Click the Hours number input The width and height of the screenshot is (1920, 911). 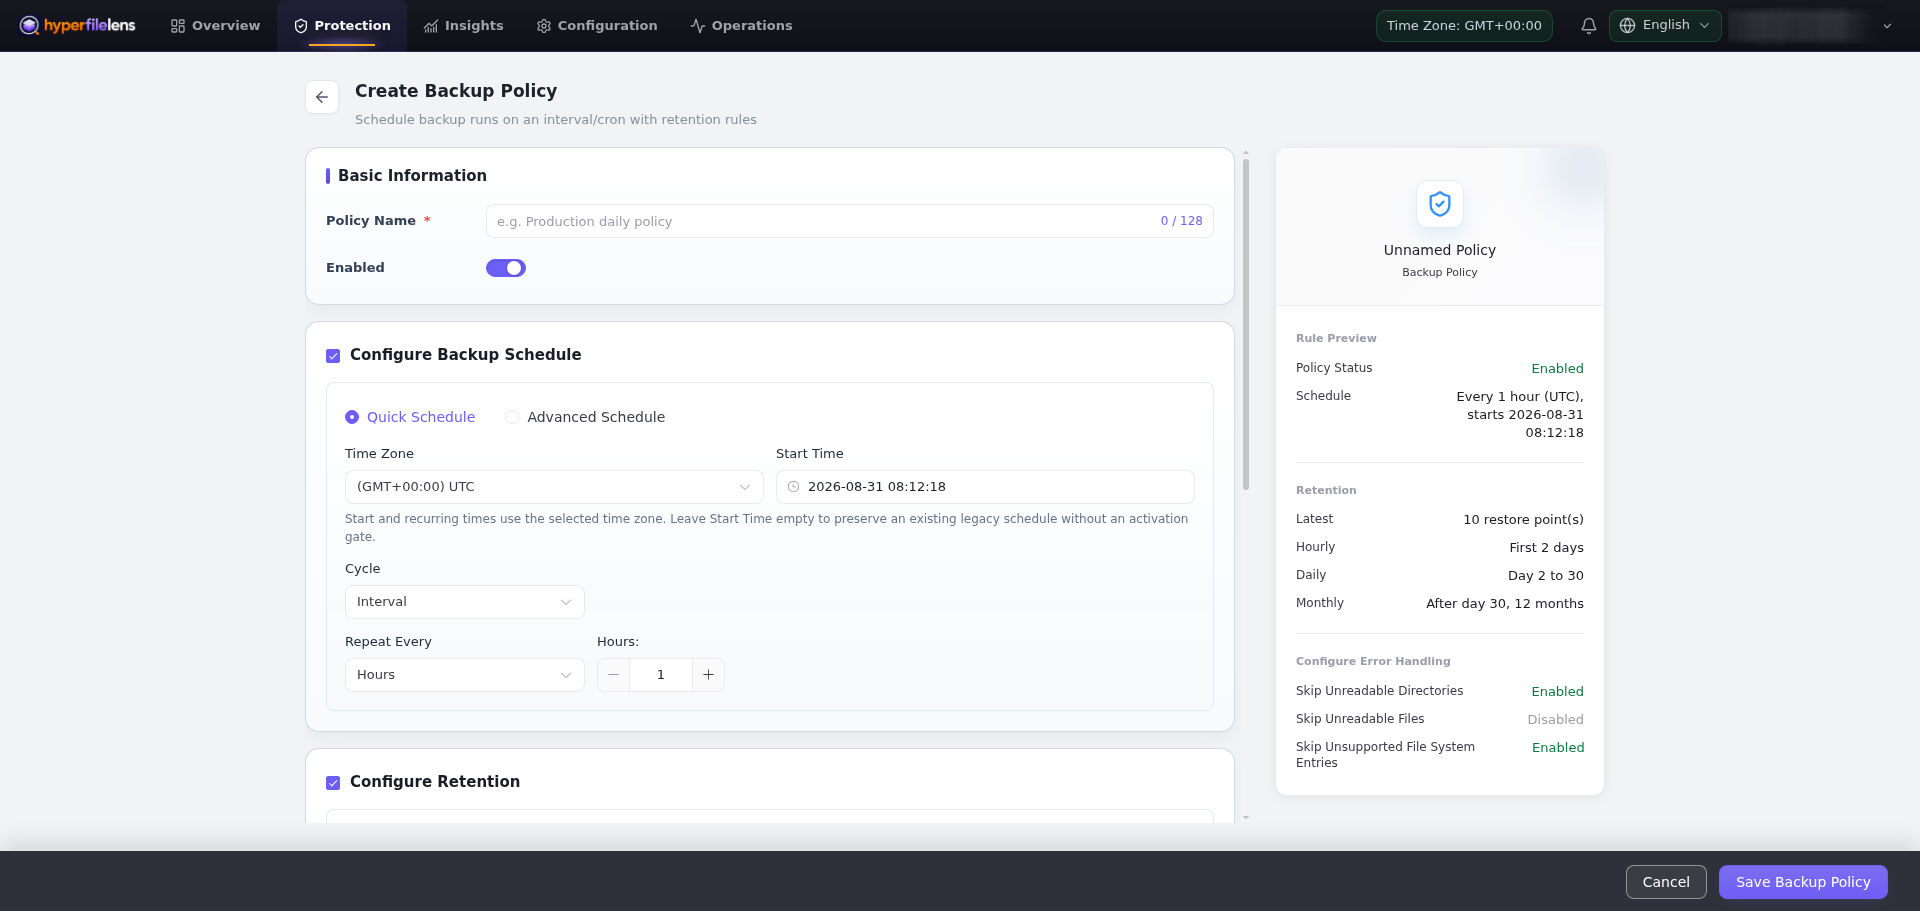661,675
